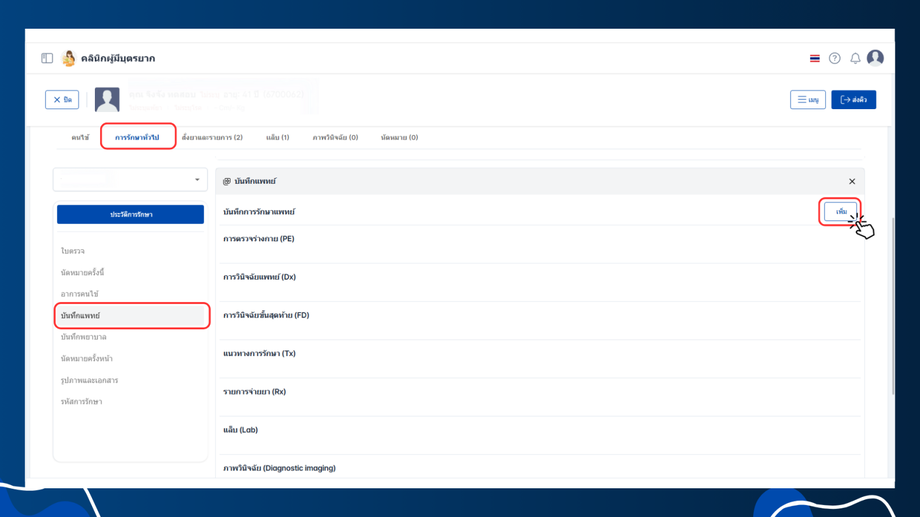Open notifications bell icon
This screenshot has width=920, height=517.
(855, 58)
